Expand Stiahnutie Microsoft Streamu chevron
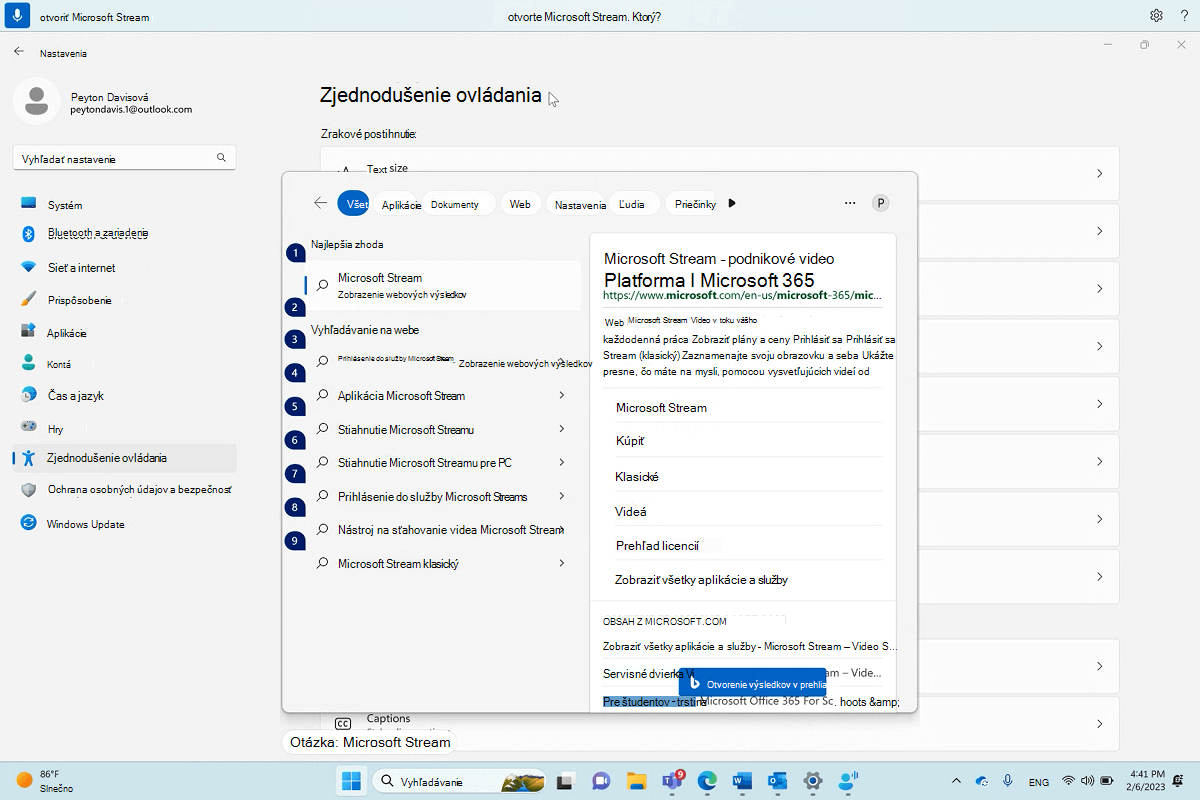This screenshot has width=1200, height=800. [562, 429]
